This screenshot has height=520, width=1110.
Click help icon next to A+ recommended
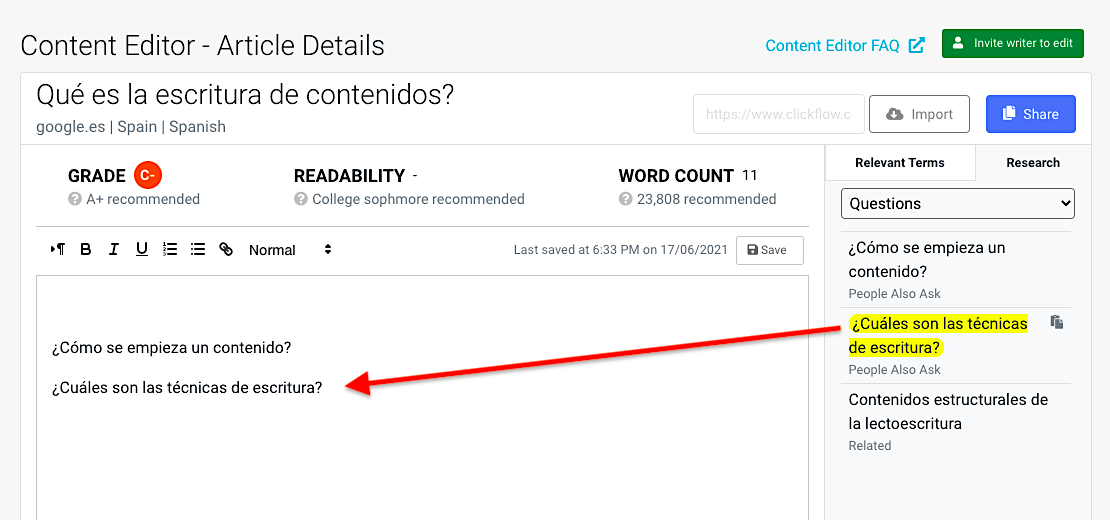(x=75, y=200)
